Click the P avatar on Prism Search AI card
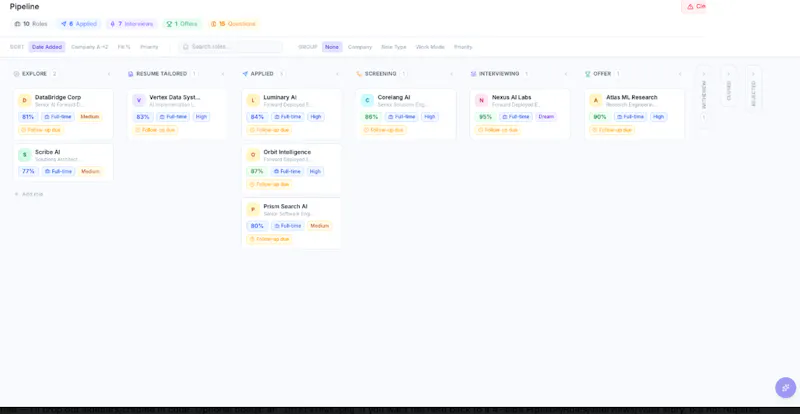 pos(253,209)
